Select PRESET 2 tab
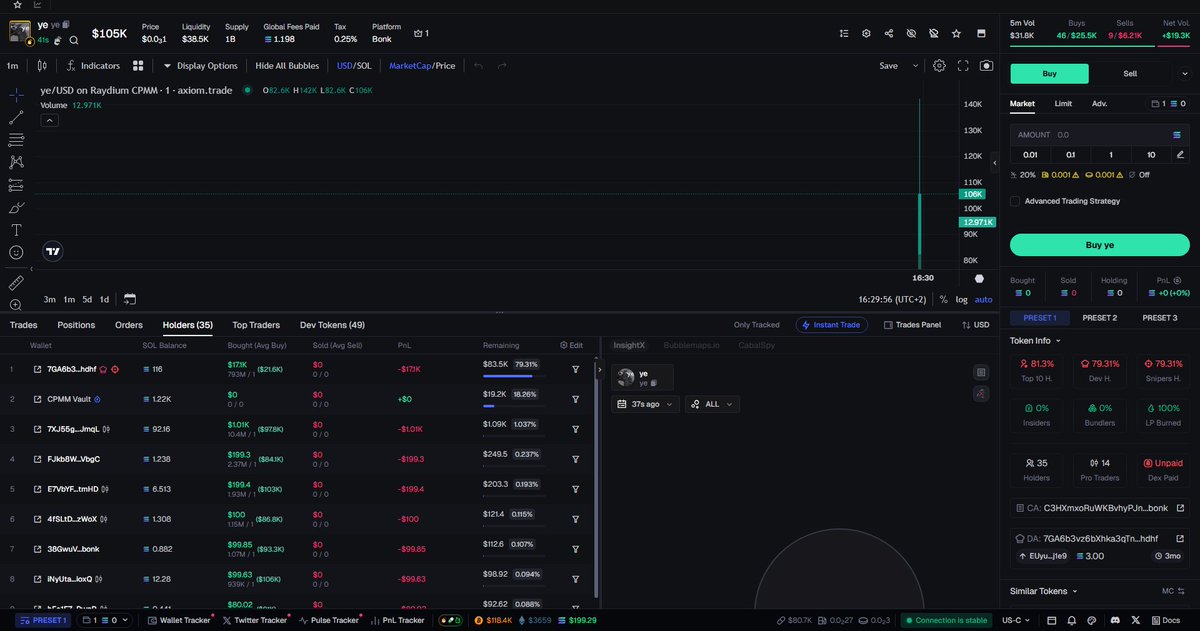This screenshot has width=1200, height=631. tap(1099, 318)
